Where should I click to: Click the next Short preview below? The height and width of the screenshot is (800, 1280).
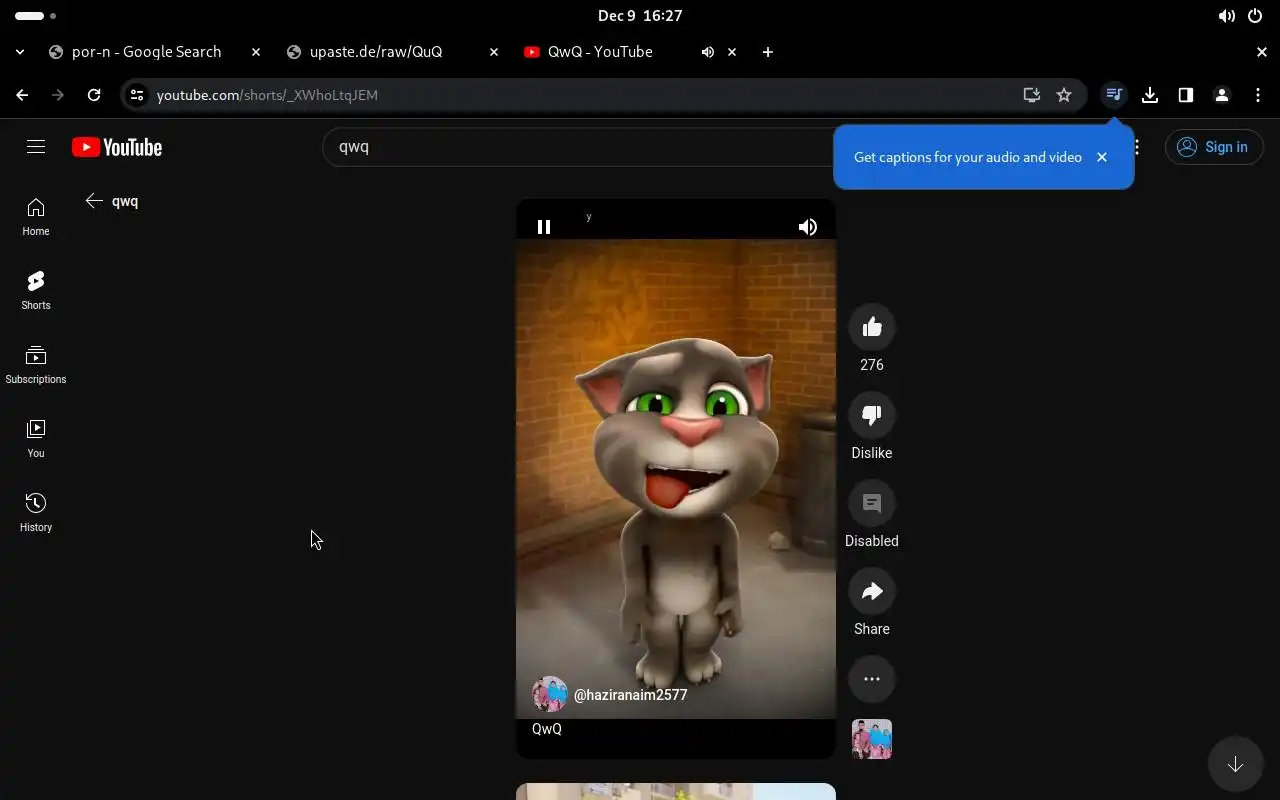(676, 791)
